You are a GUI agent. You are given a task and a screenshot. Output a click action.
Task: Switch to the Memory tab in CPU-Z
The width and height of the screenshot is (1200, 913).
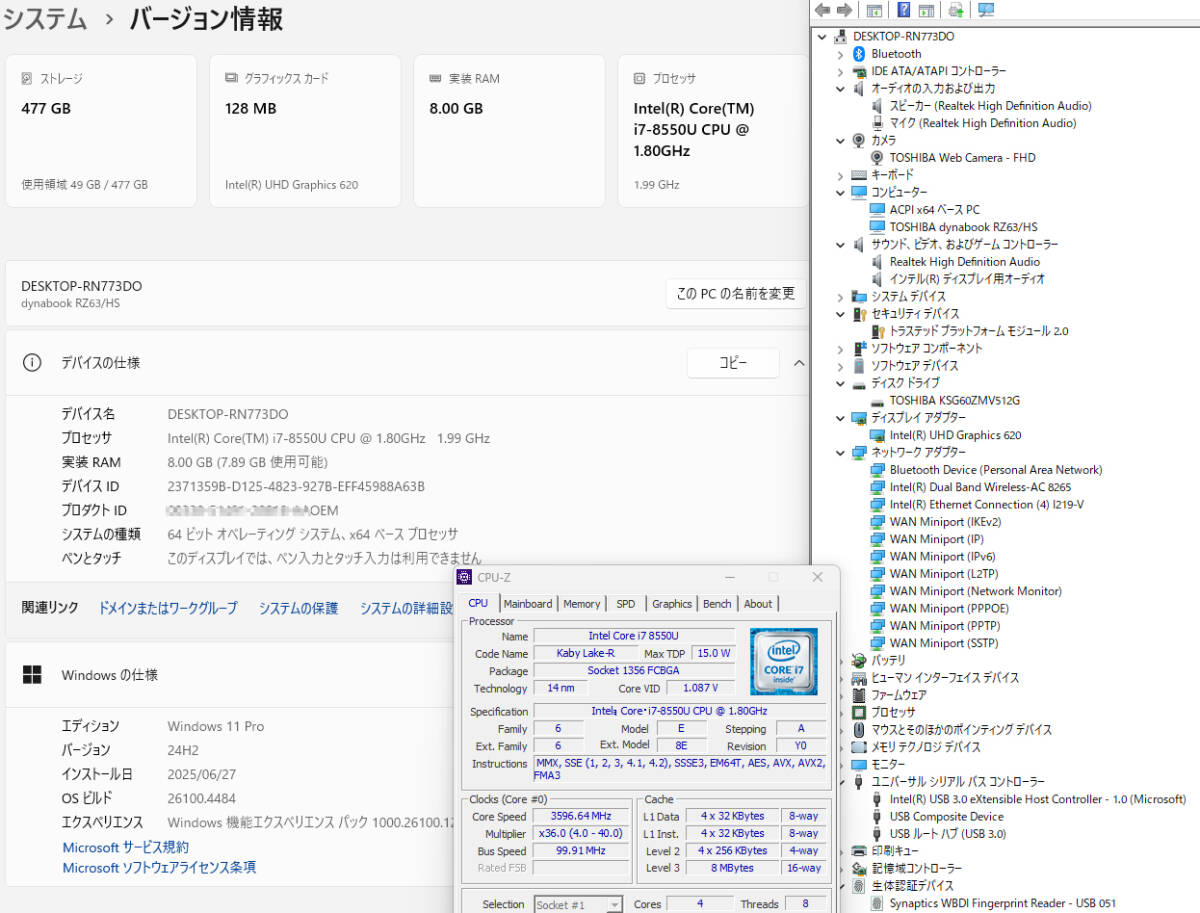(581, 603)
